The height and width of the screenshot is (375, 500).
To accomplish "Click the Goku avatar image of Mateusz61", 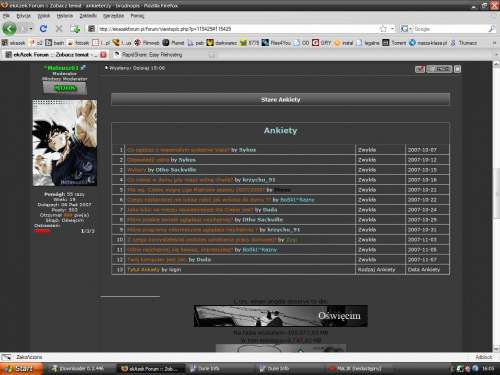I will [x=65, y=143].
